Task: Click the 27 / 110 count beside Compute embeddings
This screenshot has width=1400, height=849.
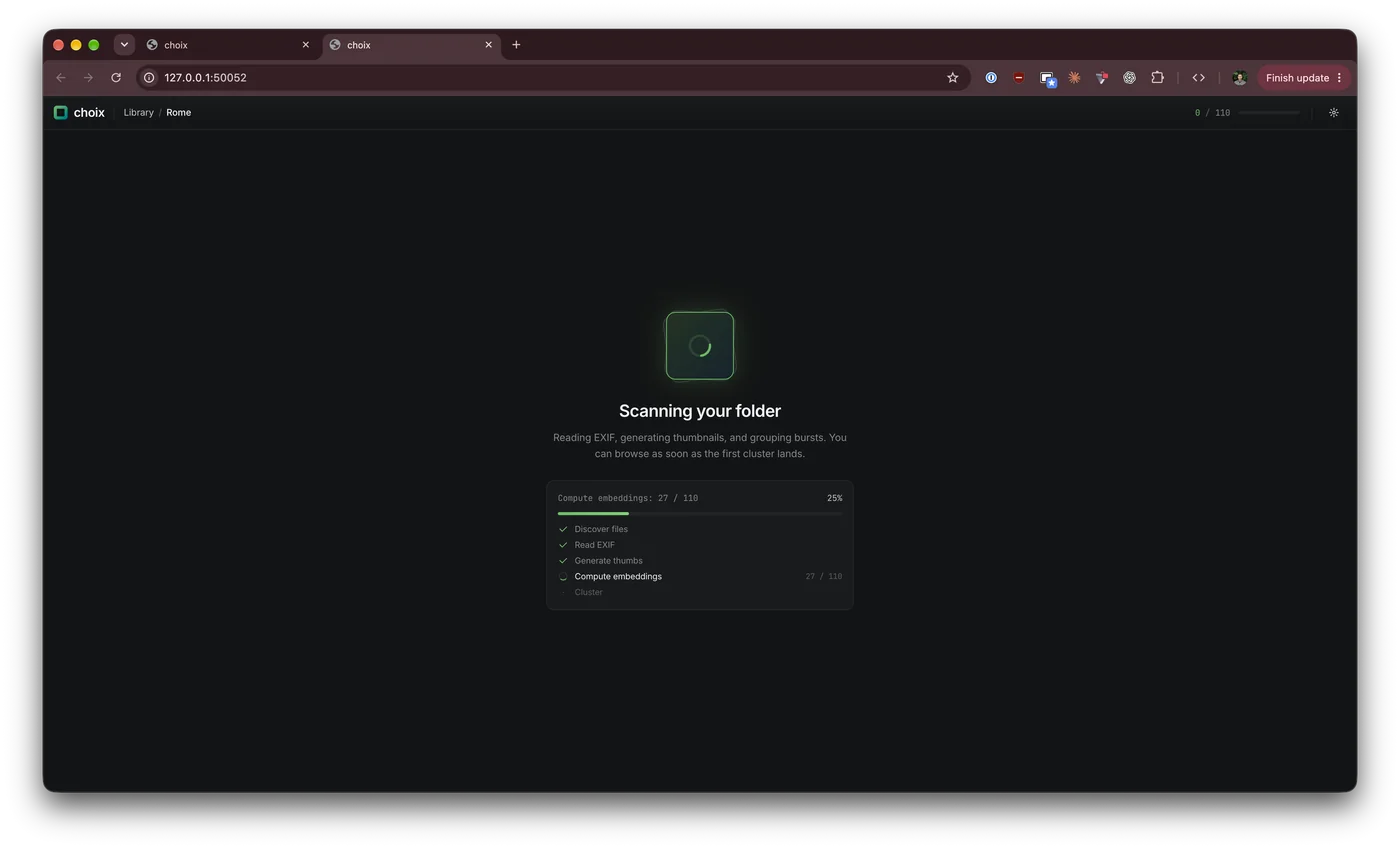Action: click(824, 577)
